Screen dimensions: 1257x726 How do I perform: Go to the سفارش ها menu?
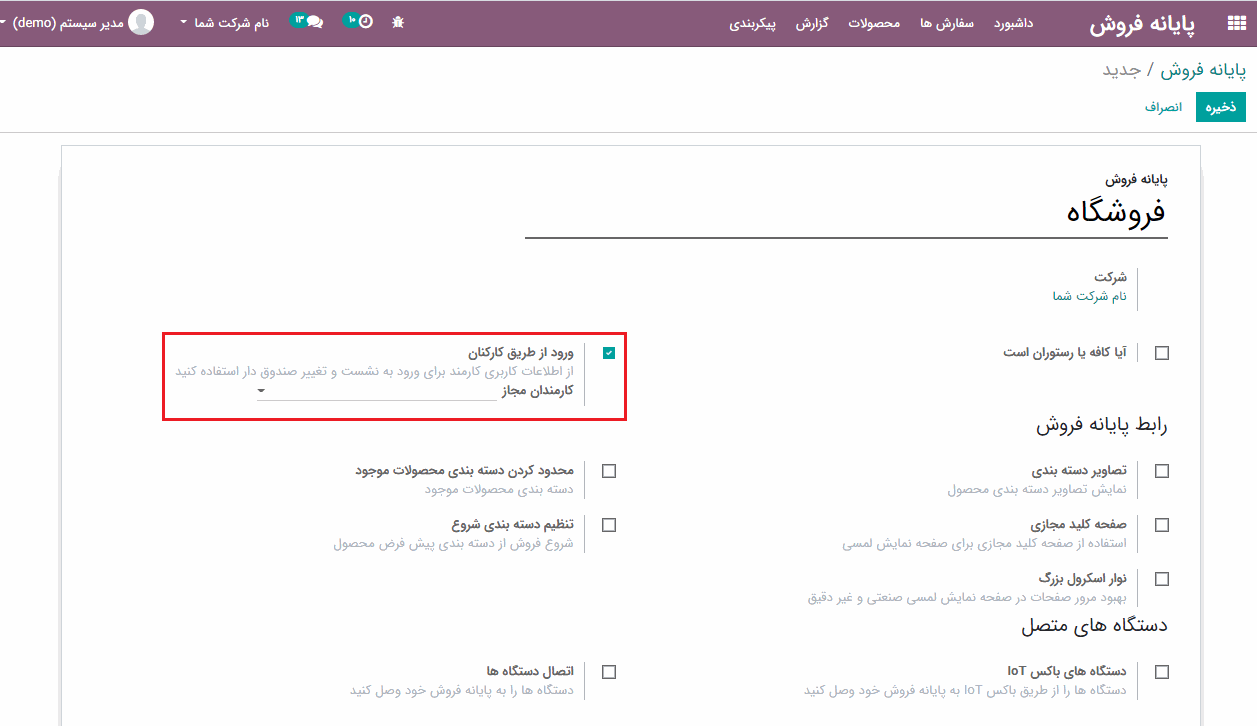coord(947,23)
